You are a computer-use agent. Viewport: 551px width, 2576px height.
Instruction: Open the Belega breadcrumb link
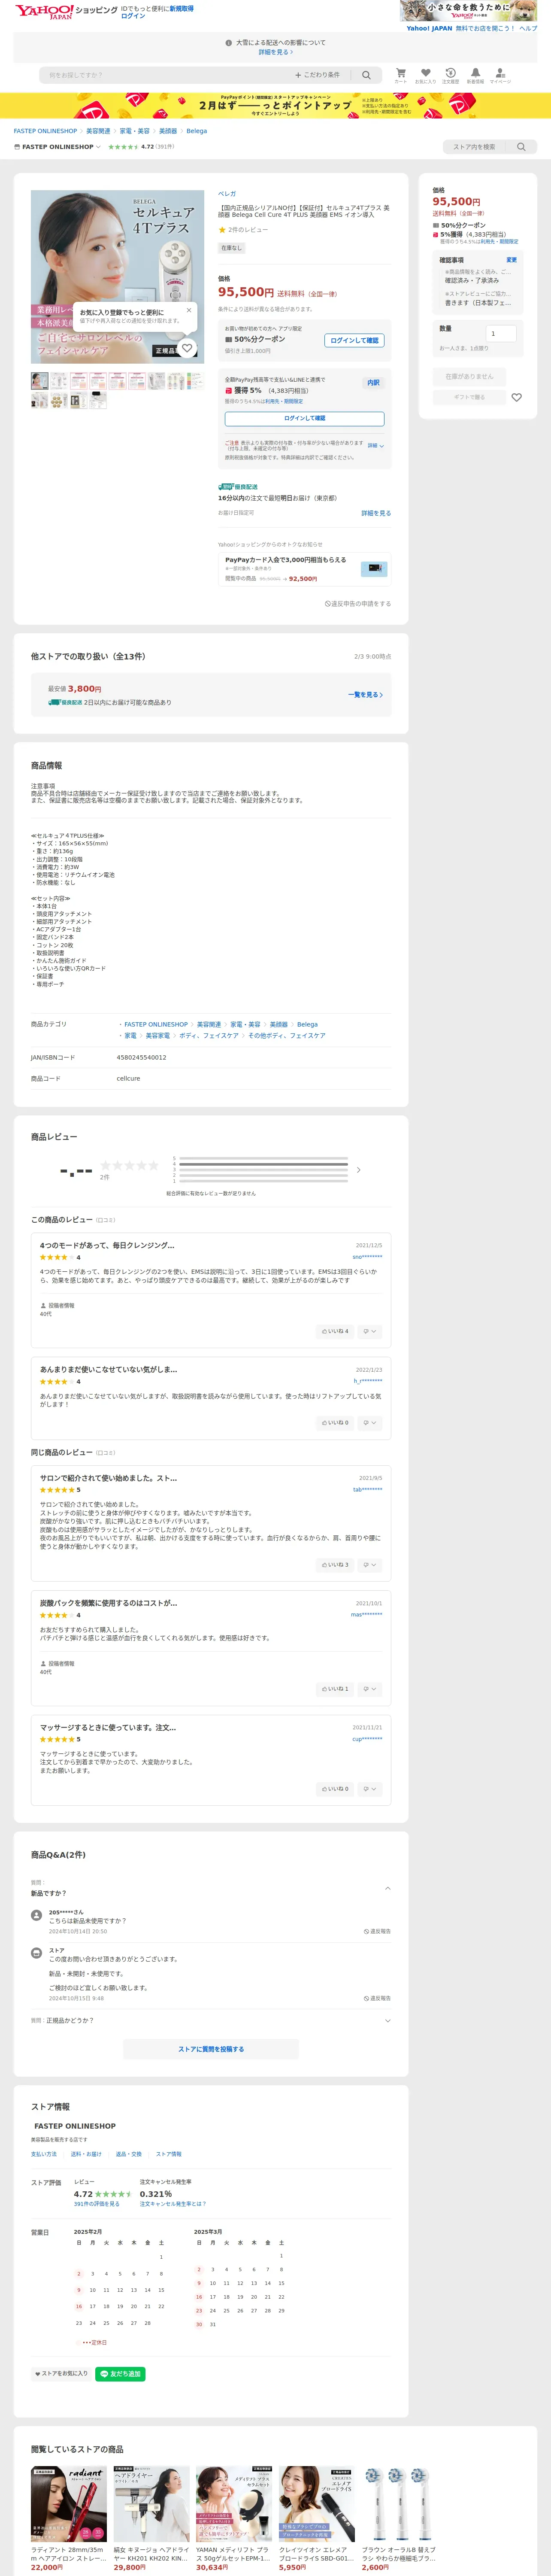point(196,131)
